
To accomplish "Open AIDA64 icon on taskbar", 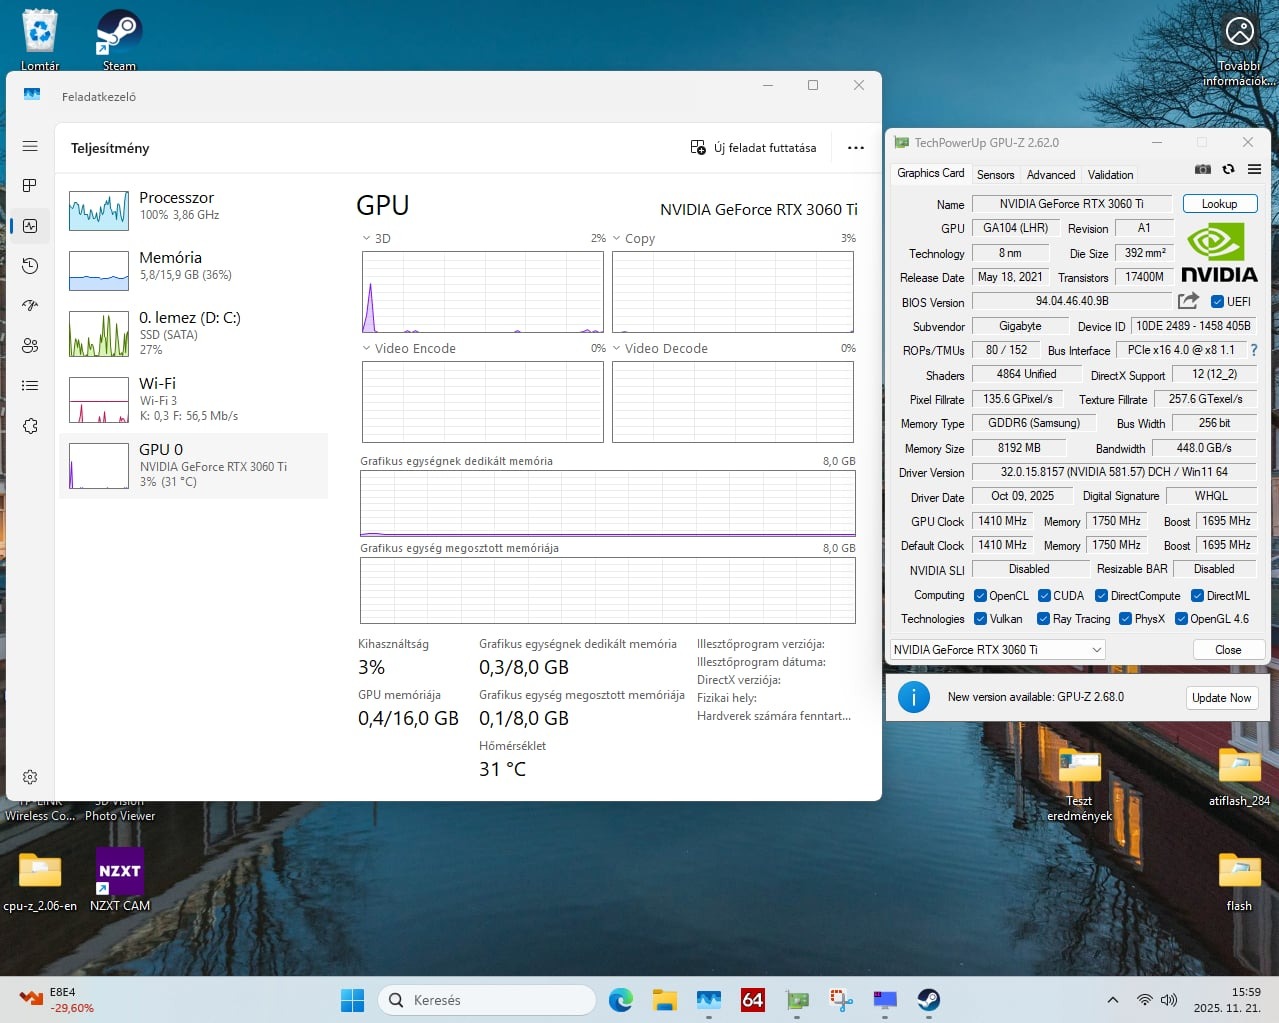I will pos(753,1000).
